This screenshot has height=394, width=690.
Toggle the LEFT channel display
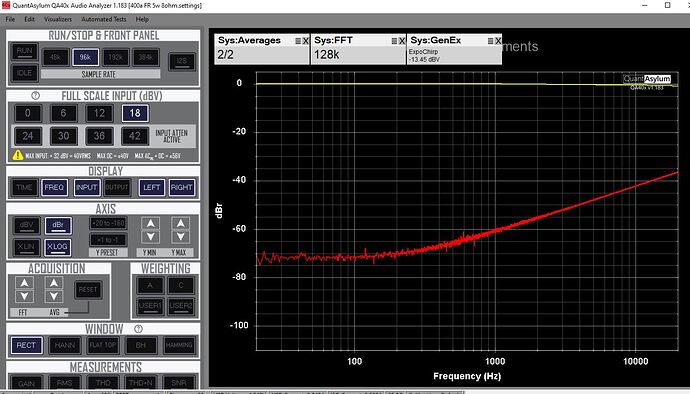pos(152,188)
